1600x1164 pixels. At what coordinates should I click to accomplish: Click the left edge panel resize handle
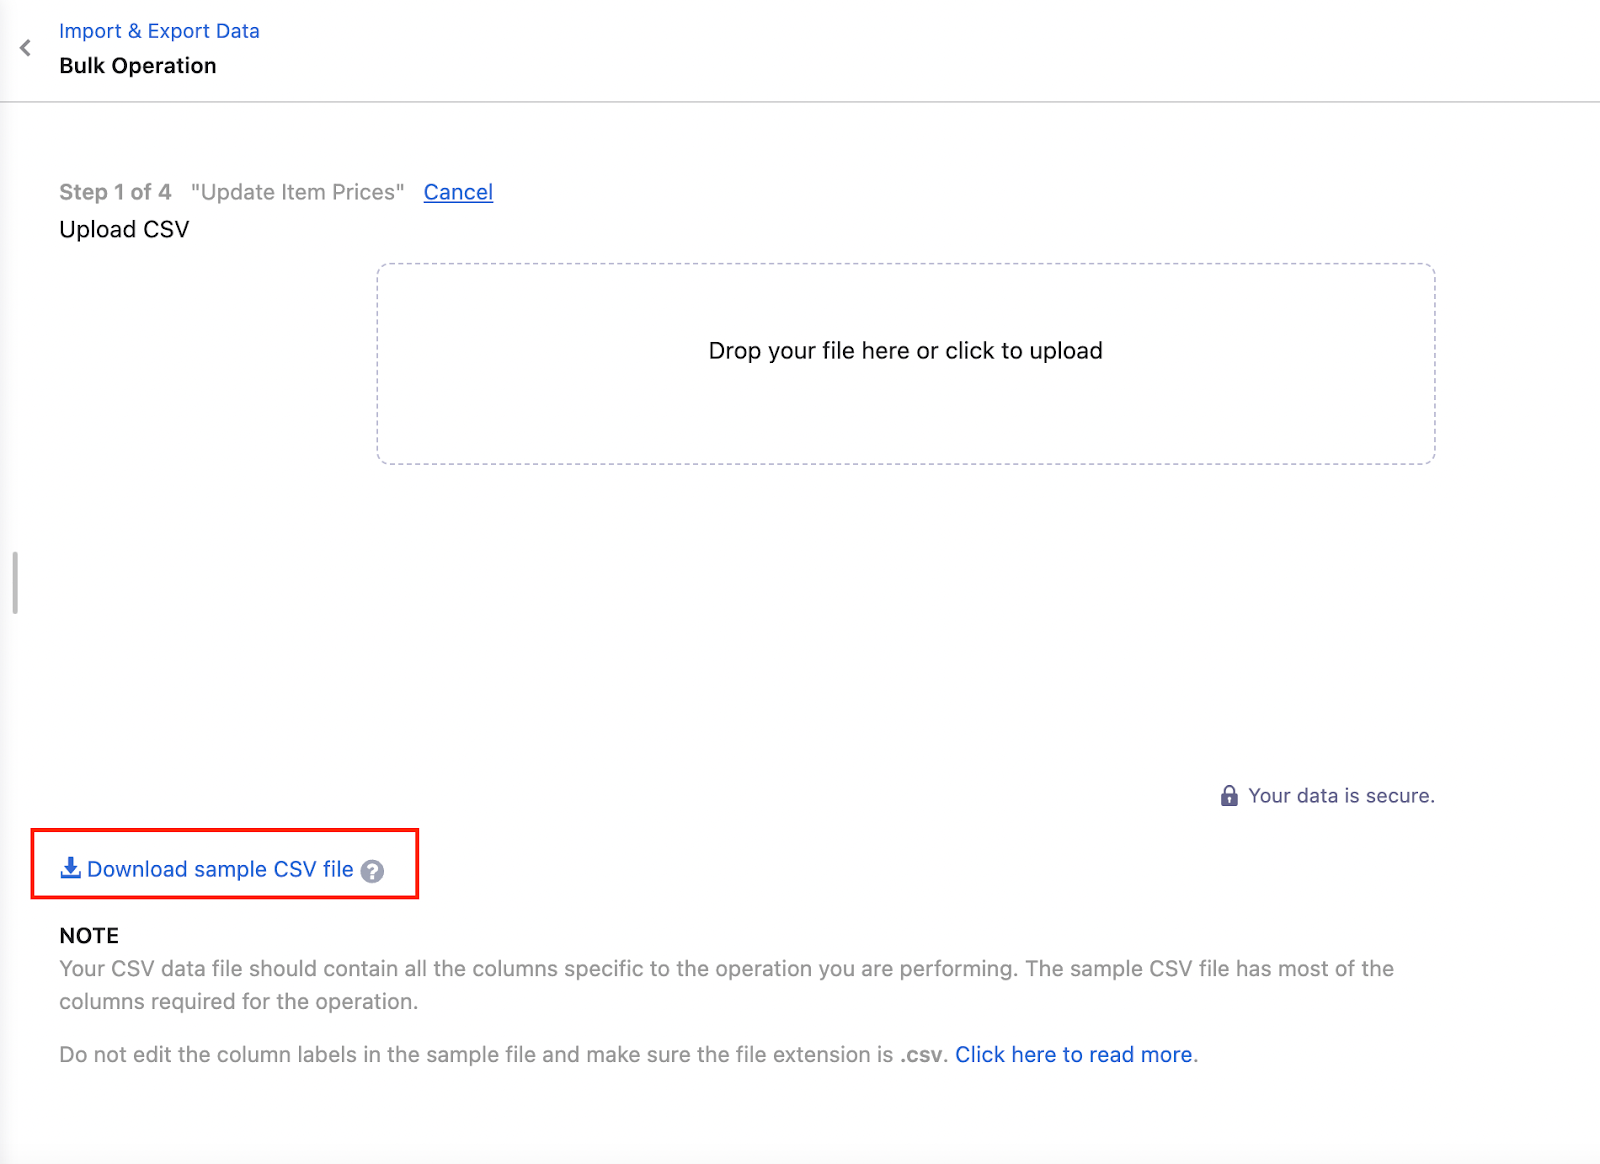pyautogui.click(x=15, y=582)
